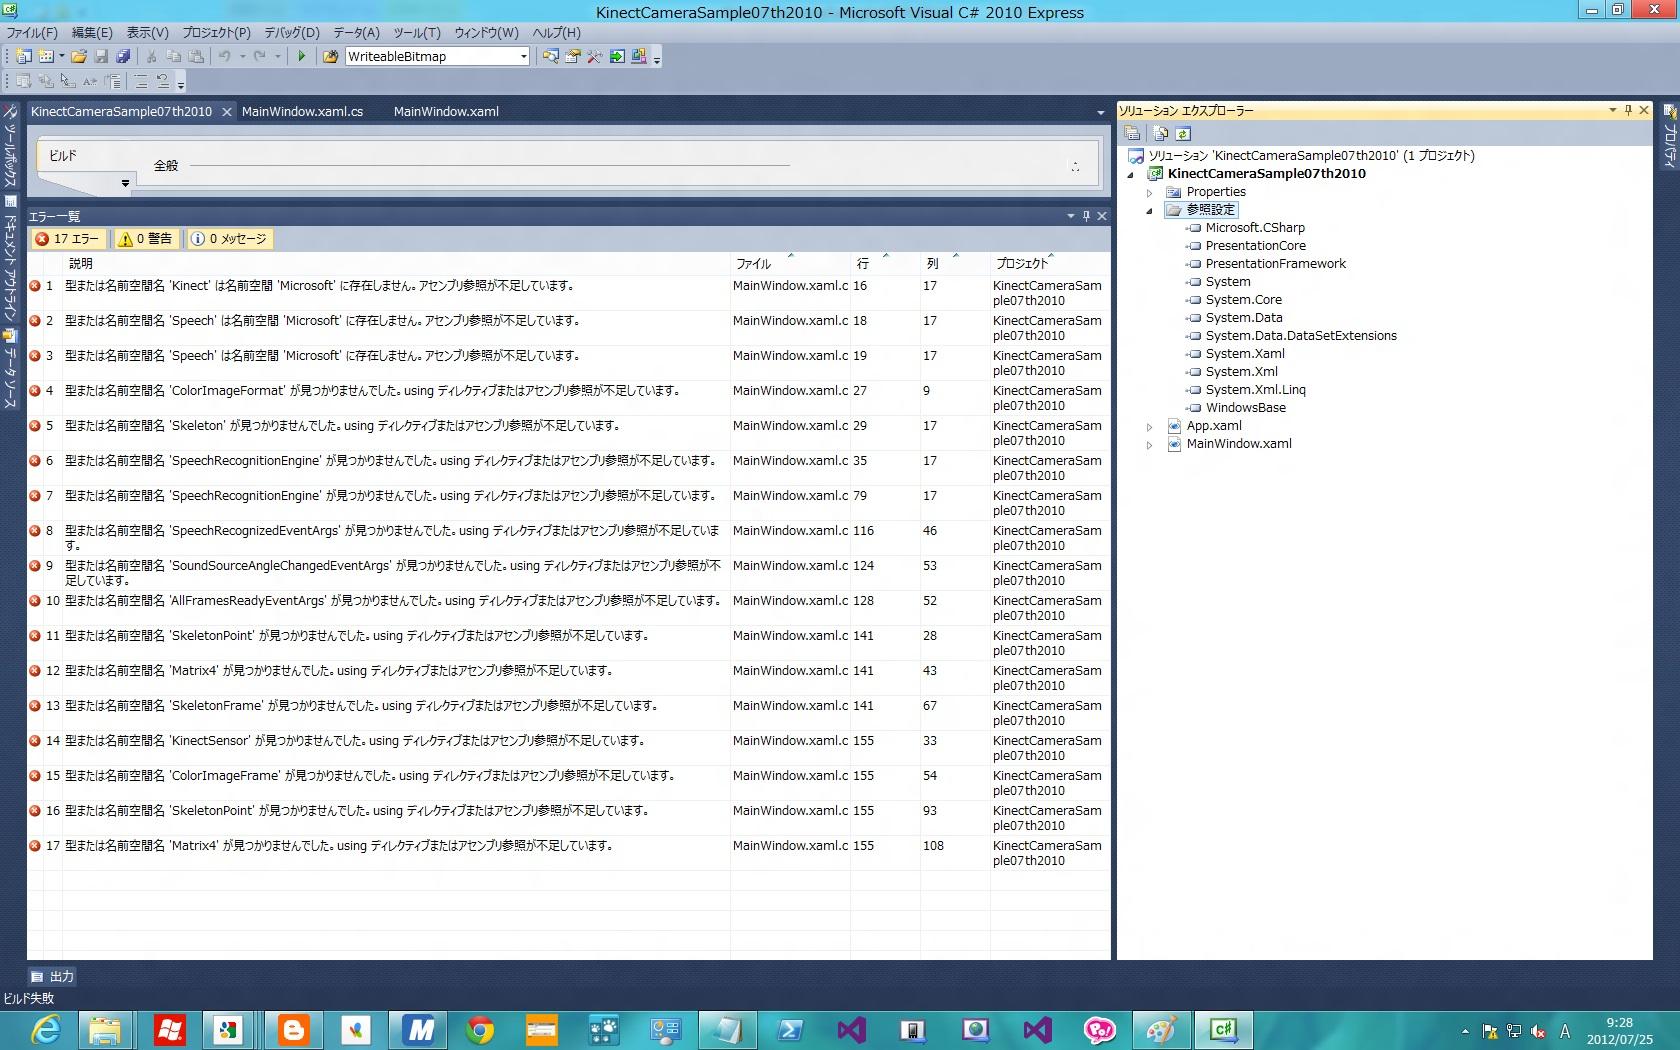1680x1050 pixels.
Task: Expand the MainWindow.xaml tree node
Action: [1150, 444]
